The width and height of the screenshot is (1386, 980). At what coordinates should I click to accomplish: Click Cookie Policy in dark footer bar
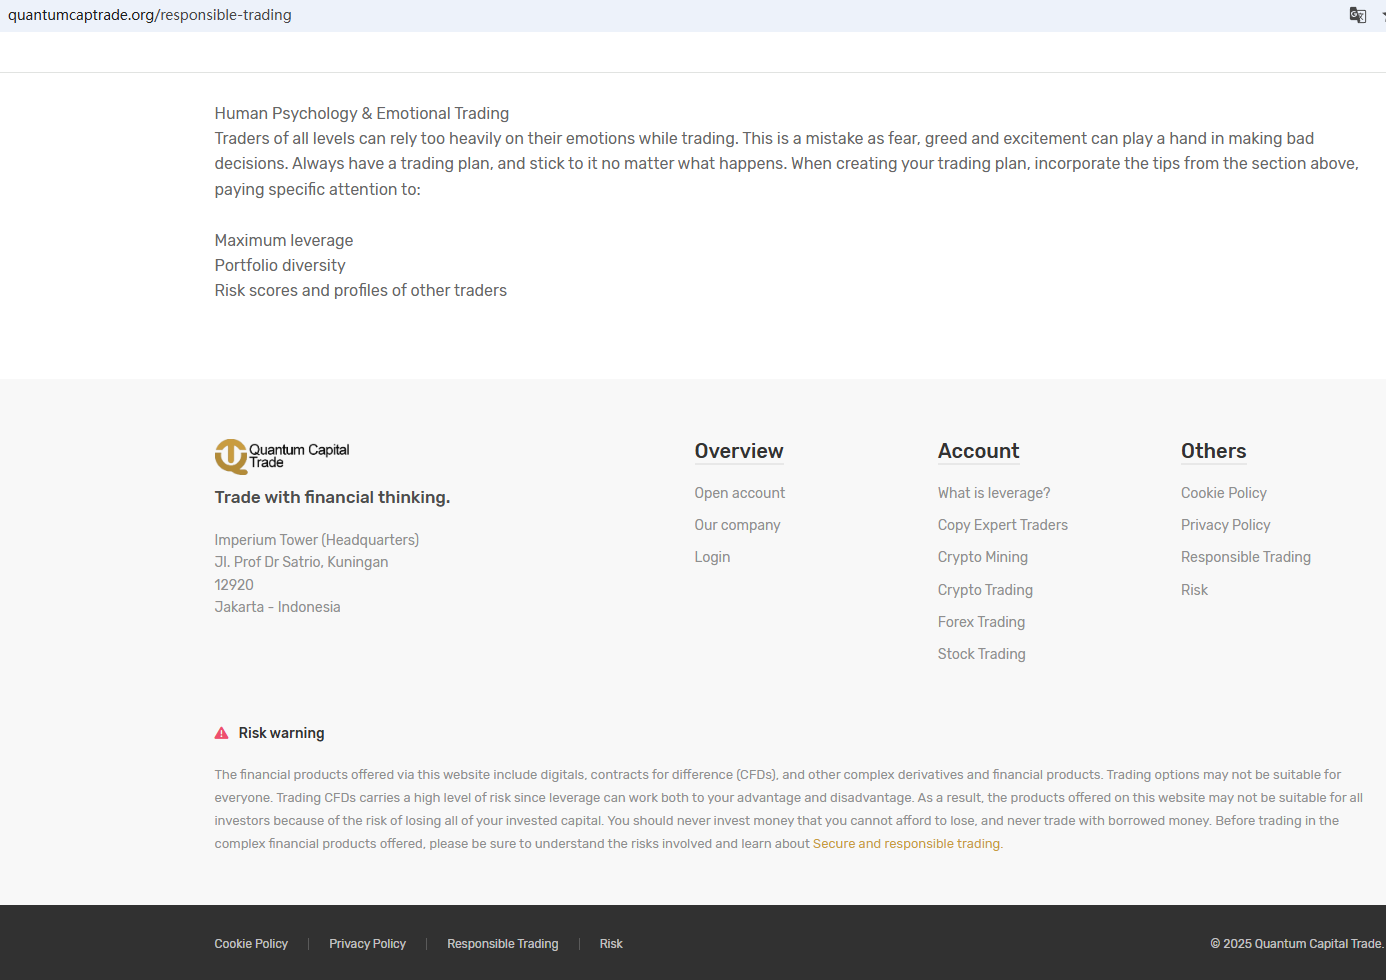tap(251, 944)
